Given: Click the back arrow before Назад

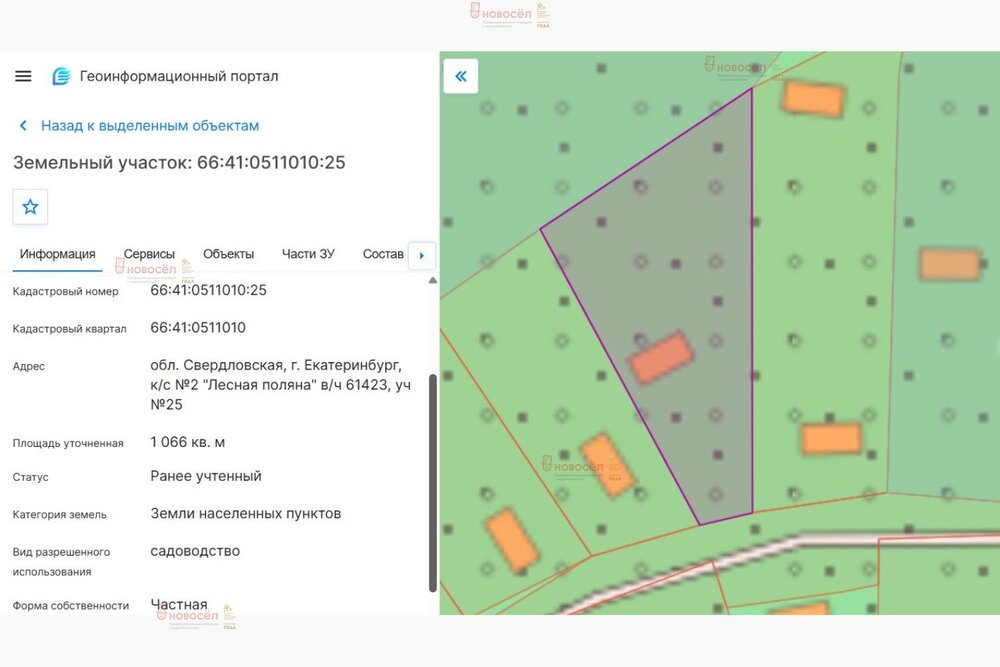Looking at the screenshot, I should [24, 126].
